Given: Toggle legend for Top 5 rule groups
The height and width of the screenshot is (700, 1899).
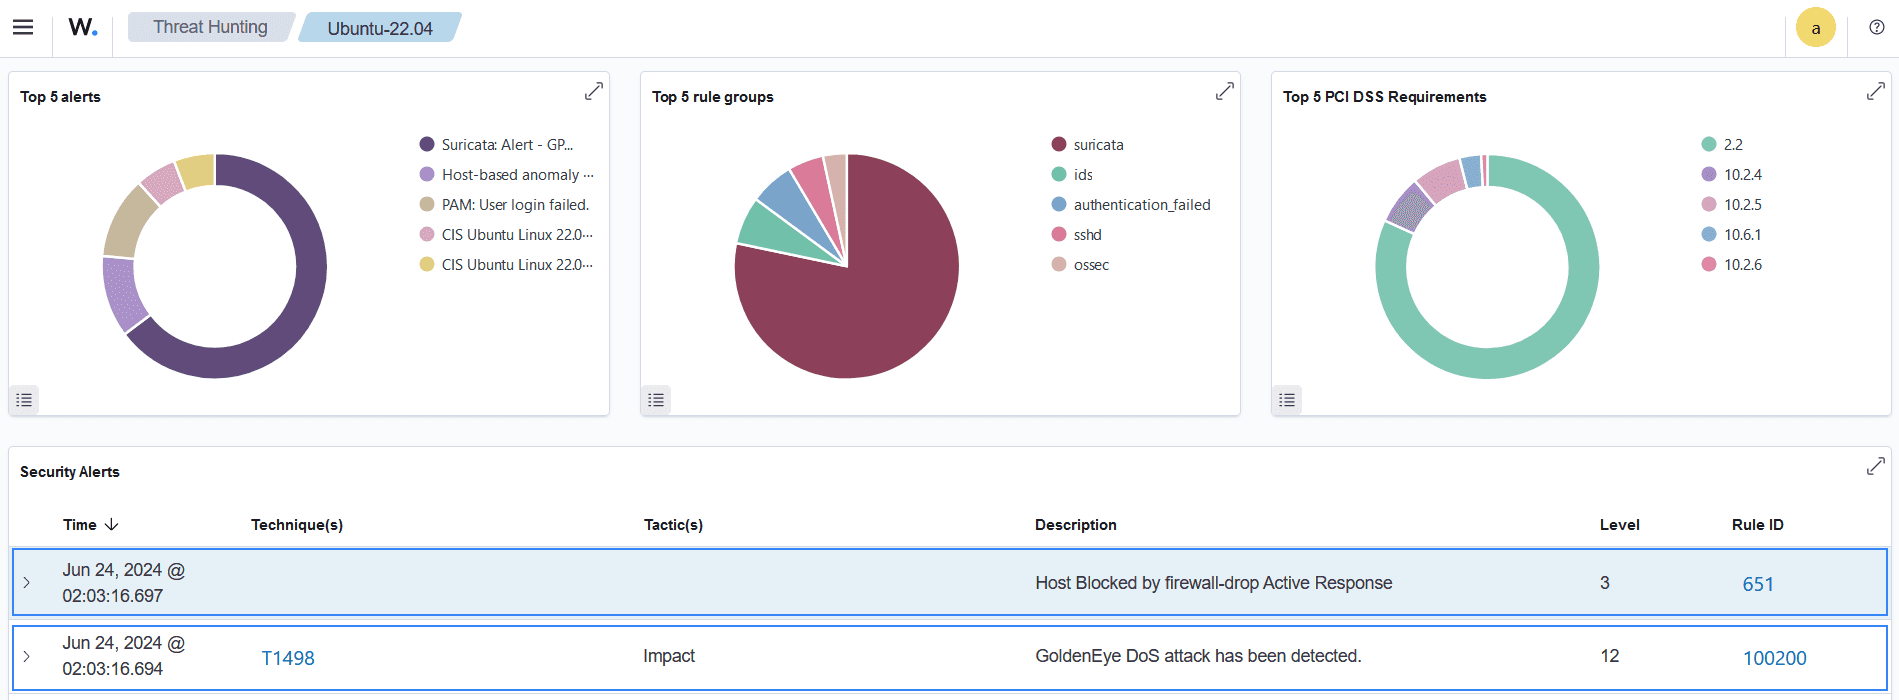Looking at the screenshot, I should (656, 400).
